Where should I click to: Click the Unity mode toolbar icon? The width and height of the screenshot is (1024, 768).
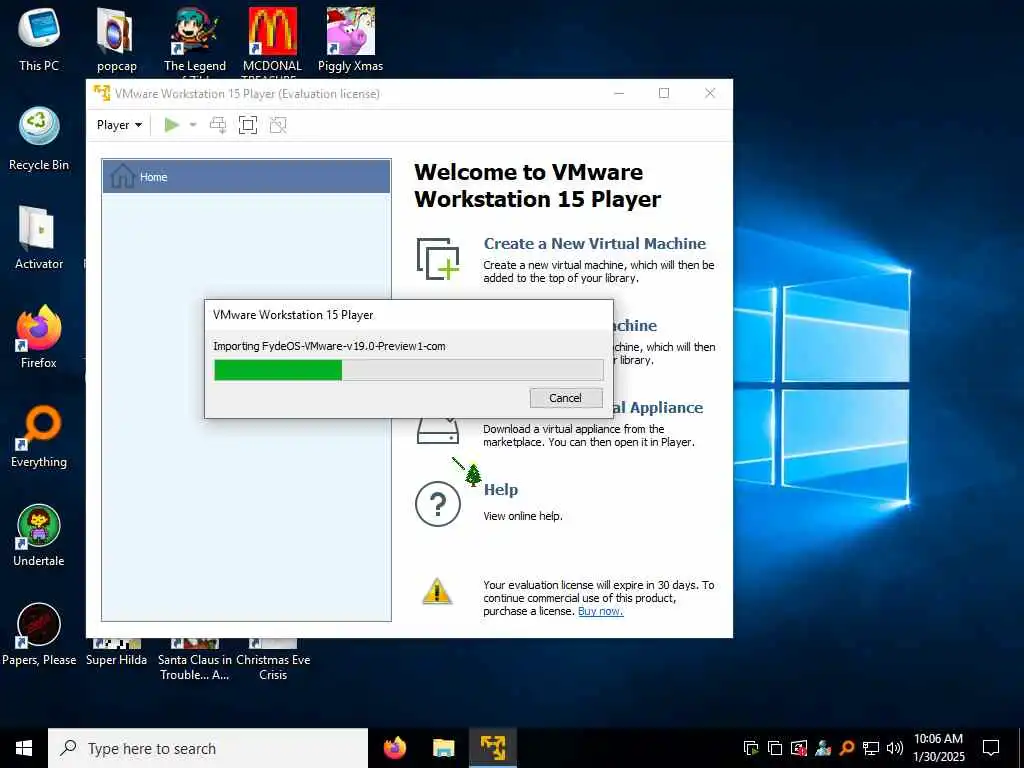[278, 125]
